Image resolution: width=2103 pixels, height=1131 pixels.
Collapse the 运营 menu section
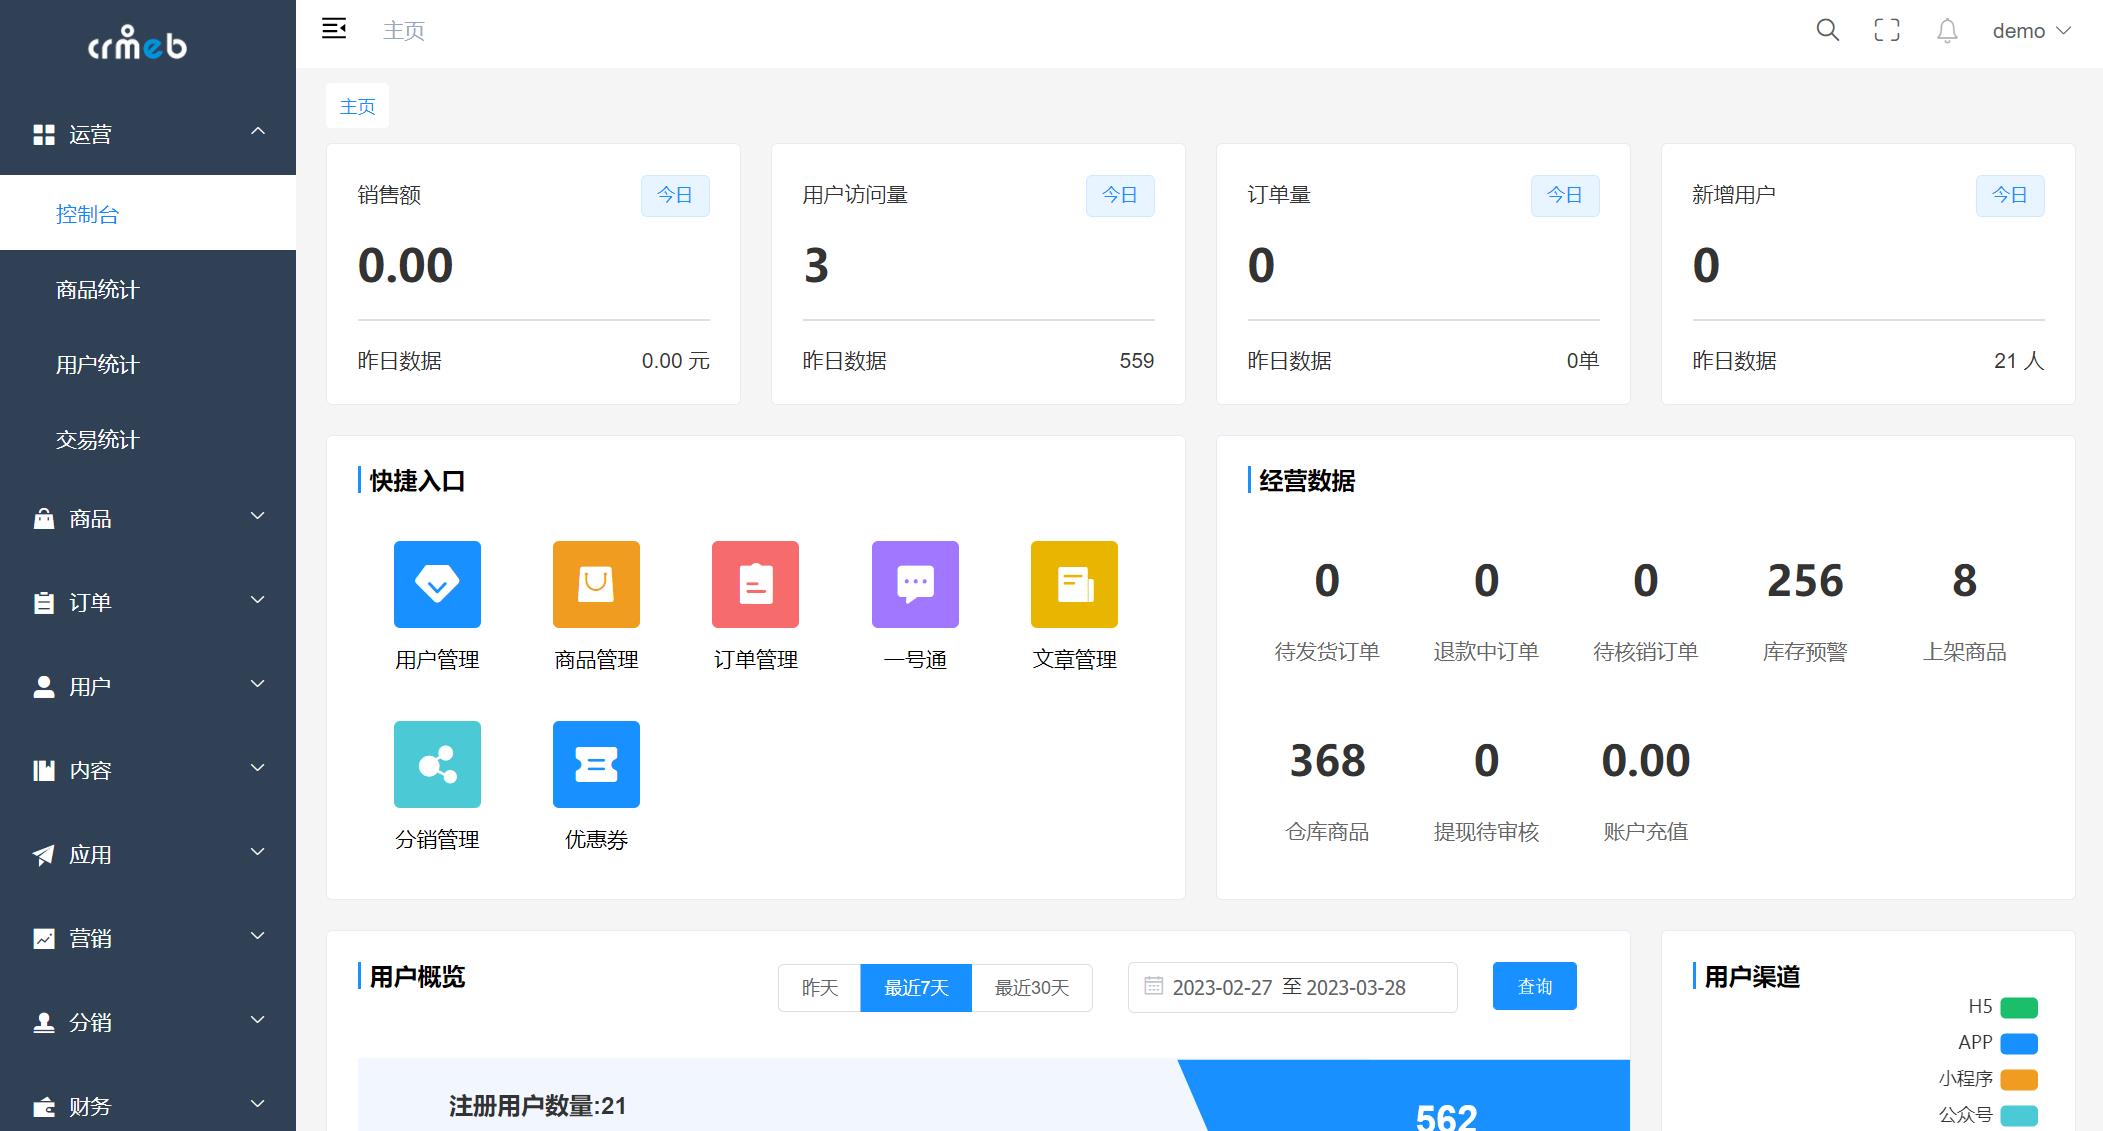pos(258,131)
